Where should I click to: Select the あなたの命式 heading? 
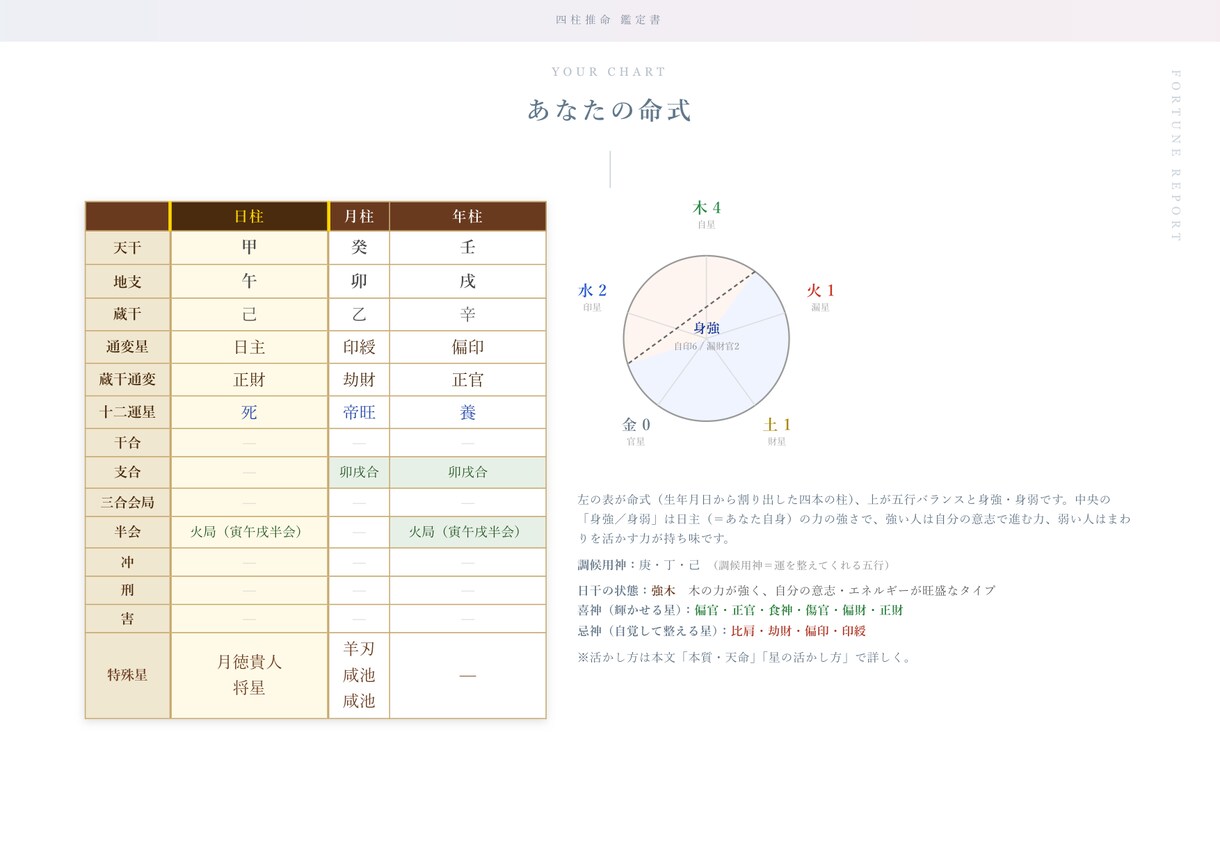609,110
